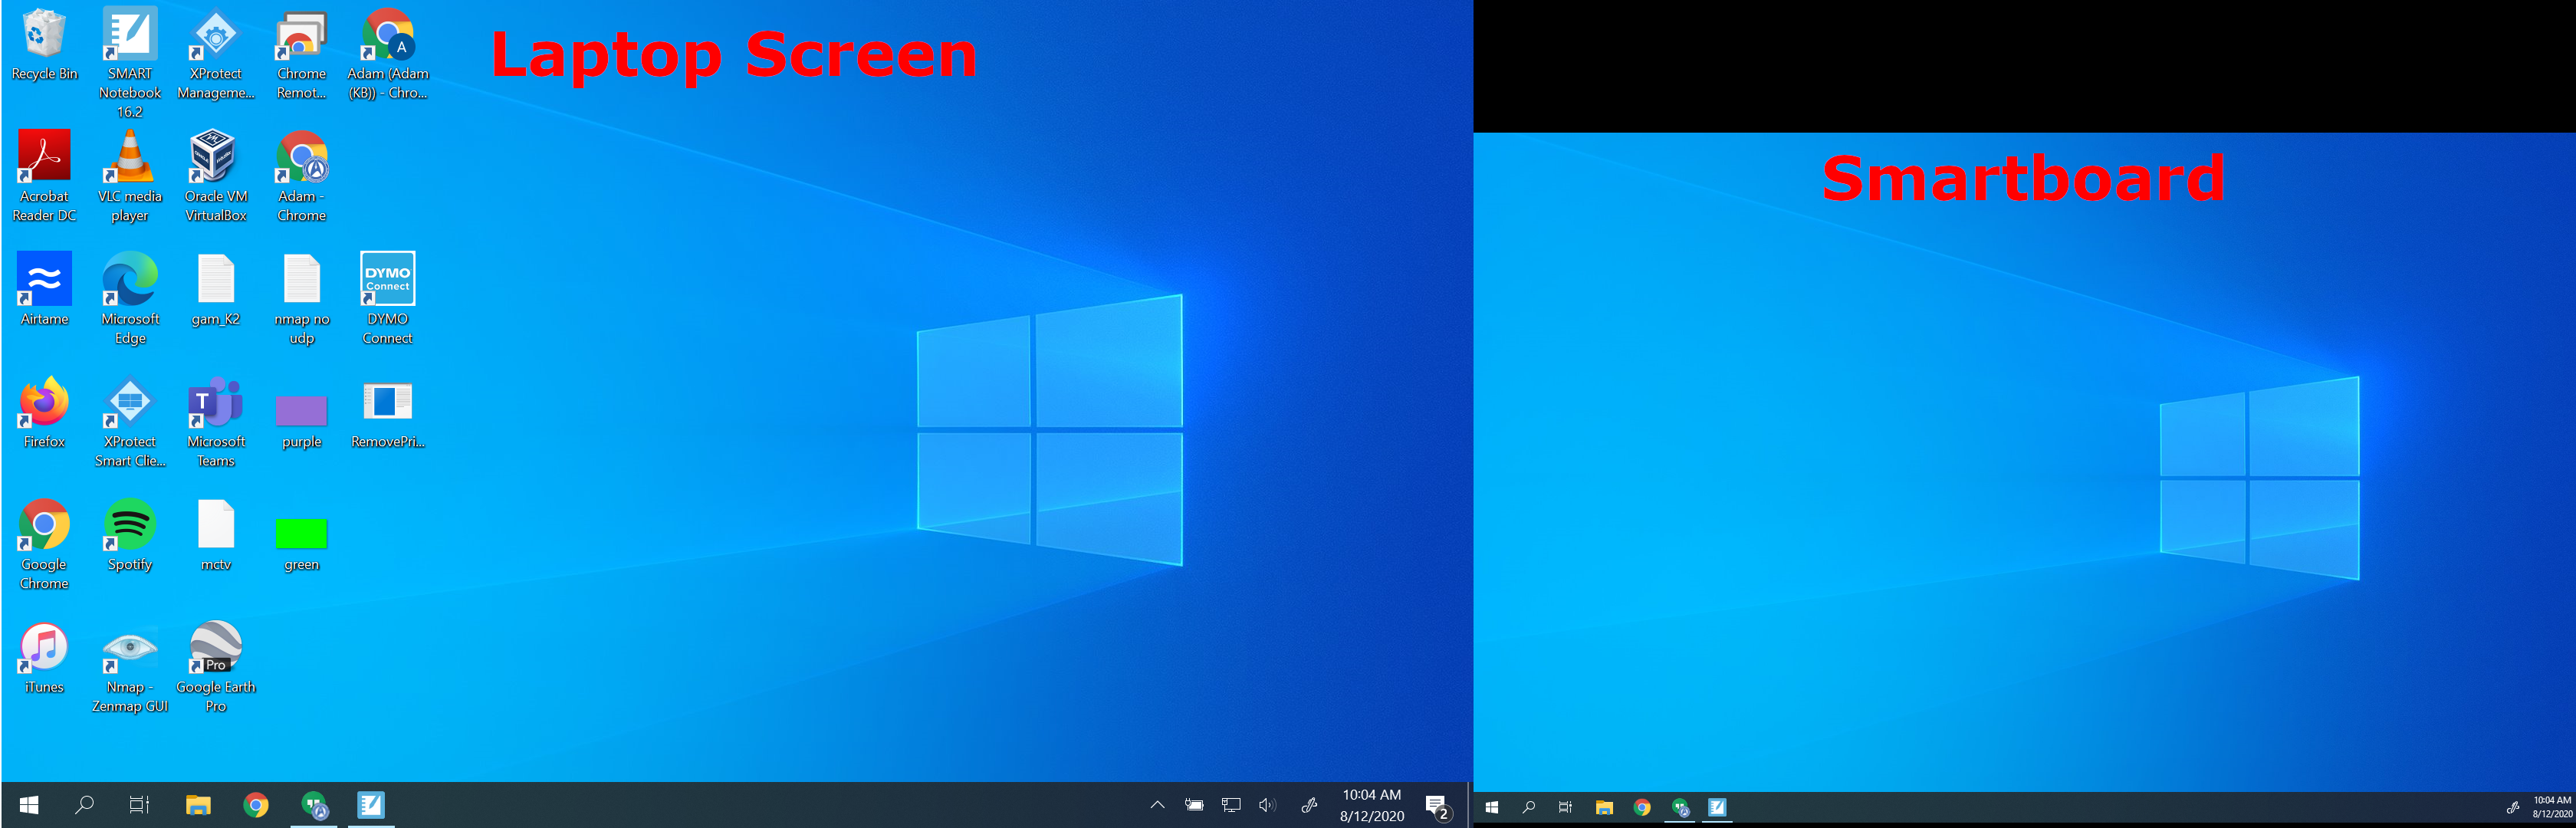Image resolution: width=2576 pixels, height=828 pixels.
Task: Open the Microsoft Edge desktop icon
Action: [x=130, y=280]
